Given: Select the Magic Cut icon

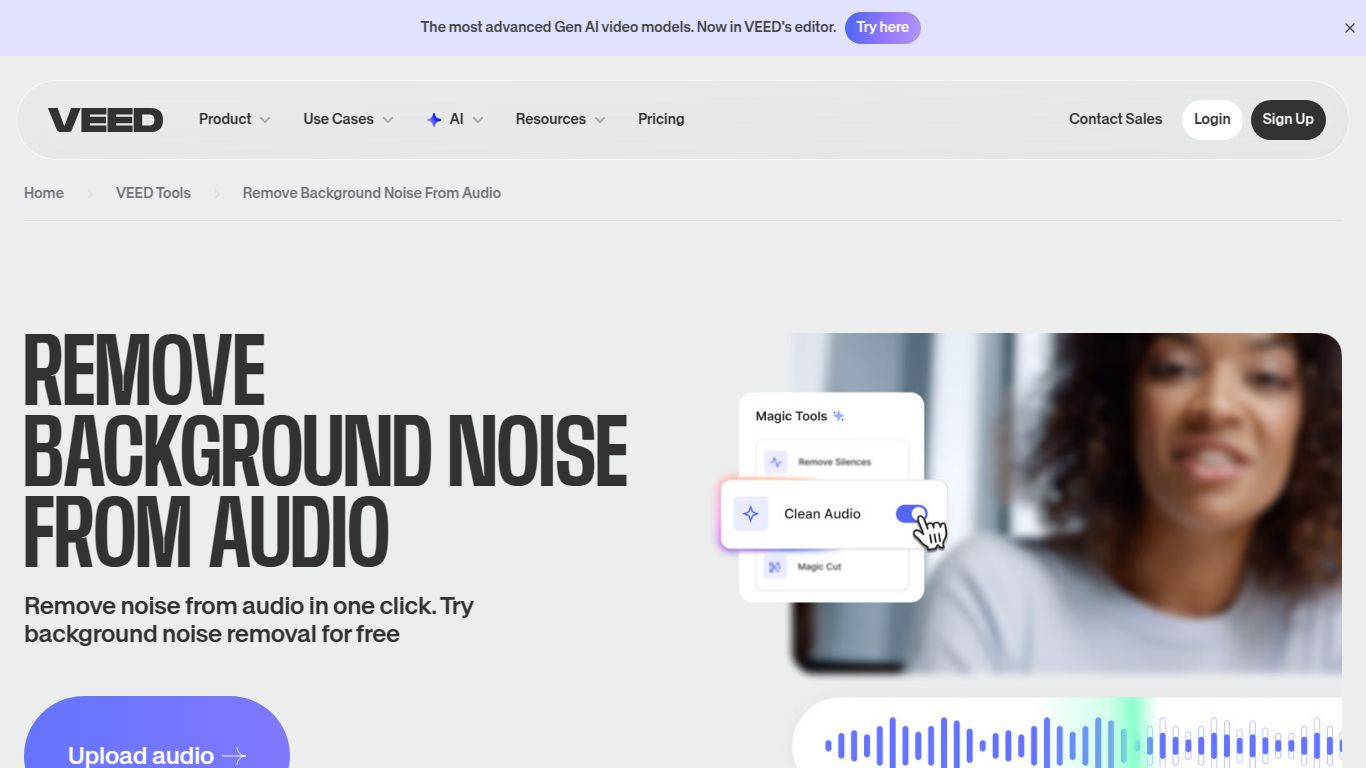Looking at the screenshot, I should [x=773, y=566].
